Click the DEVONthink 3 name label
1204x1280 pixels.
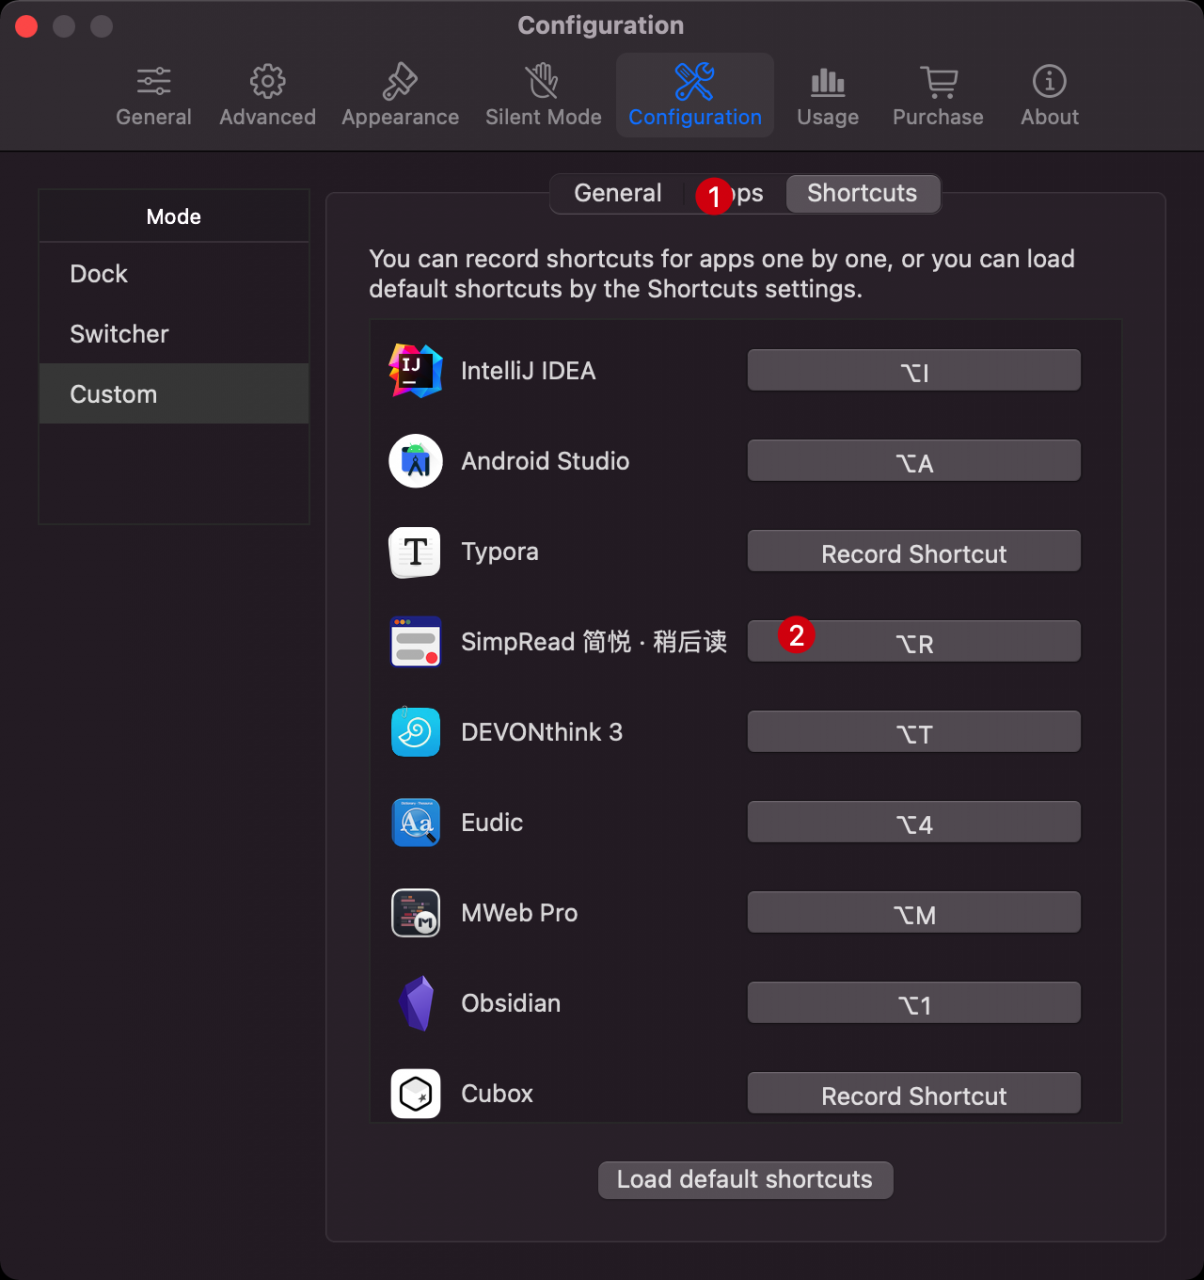coord(542,732)
